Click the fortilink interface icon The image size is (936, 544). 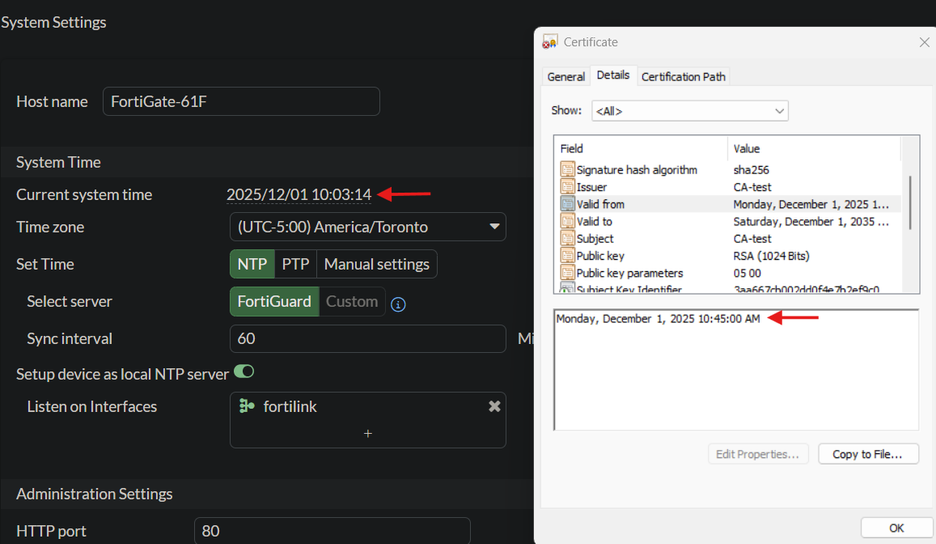point(247,406)
